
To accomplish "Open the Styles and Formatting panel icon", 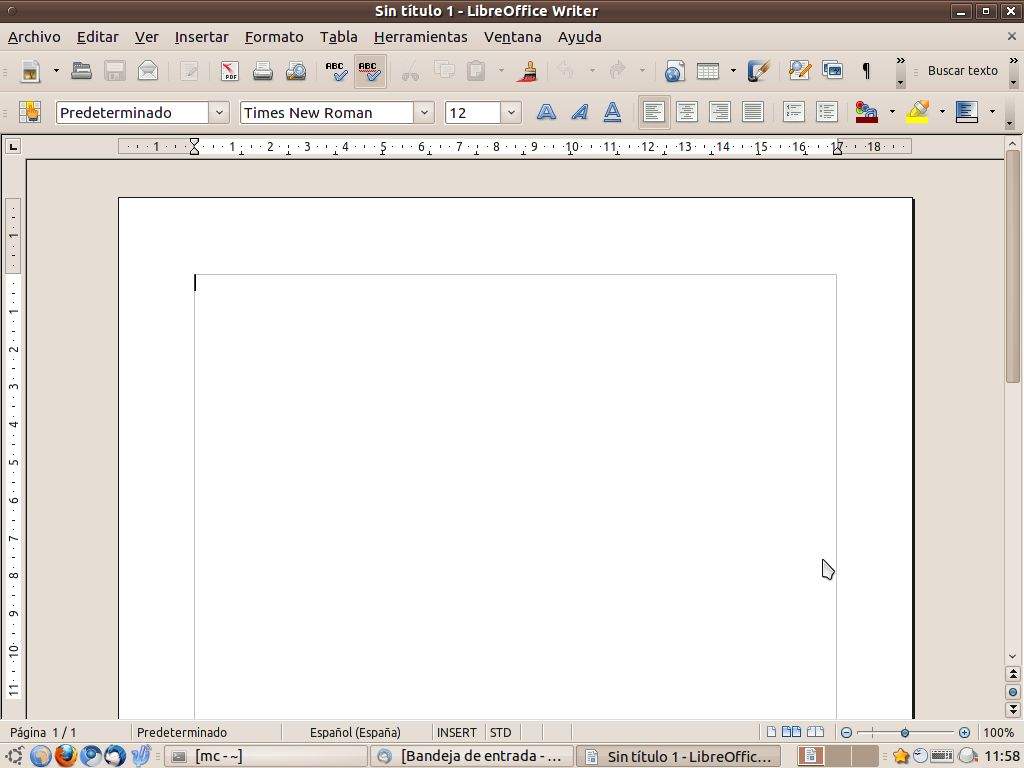I will pyautogui.click(x=29, y=112).
